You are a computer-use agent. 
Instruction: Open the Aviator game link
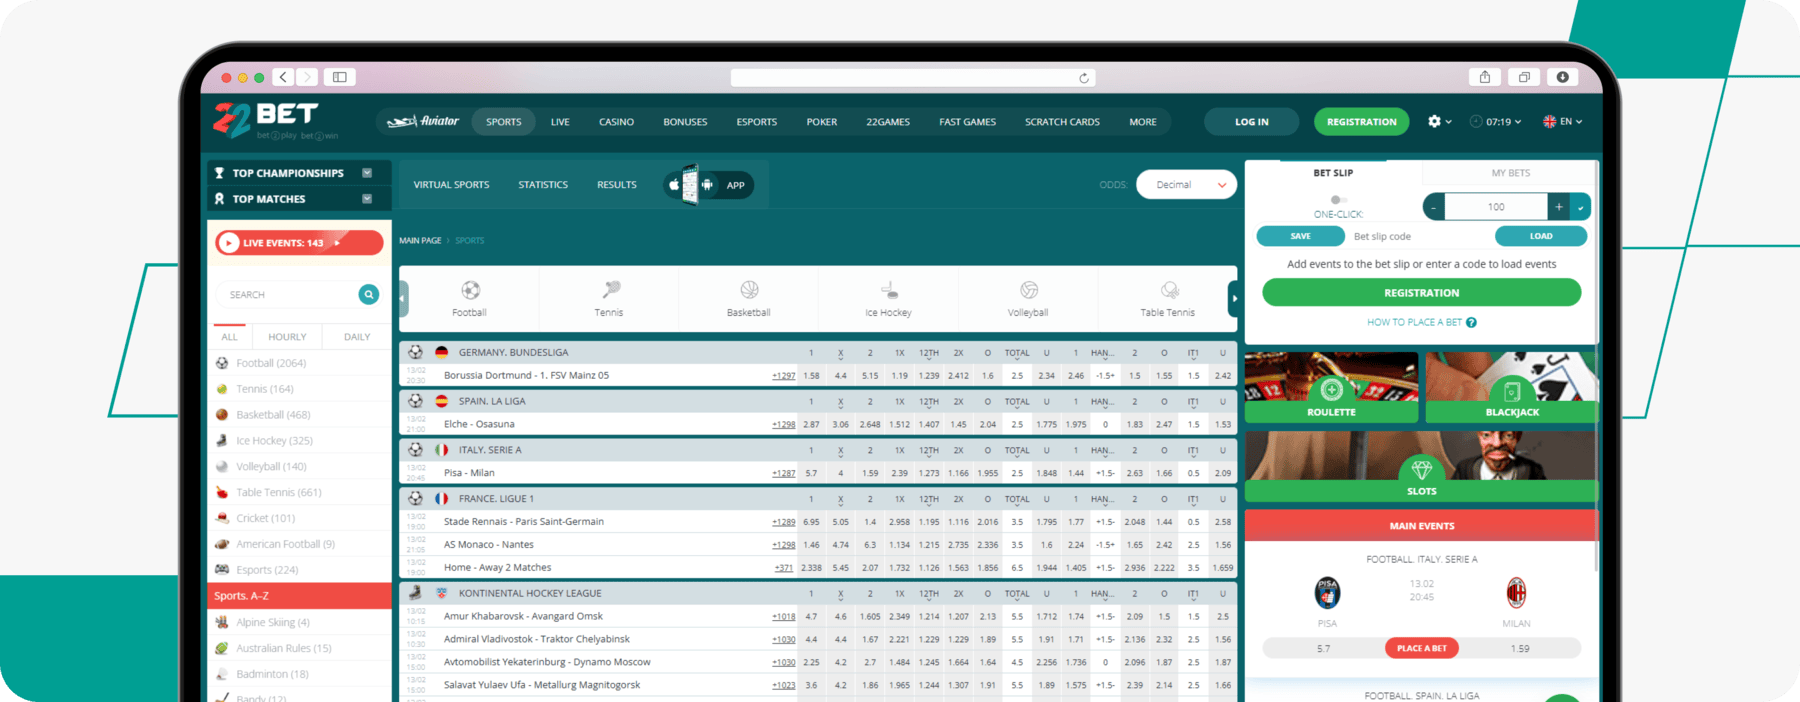tap(423, 122)
